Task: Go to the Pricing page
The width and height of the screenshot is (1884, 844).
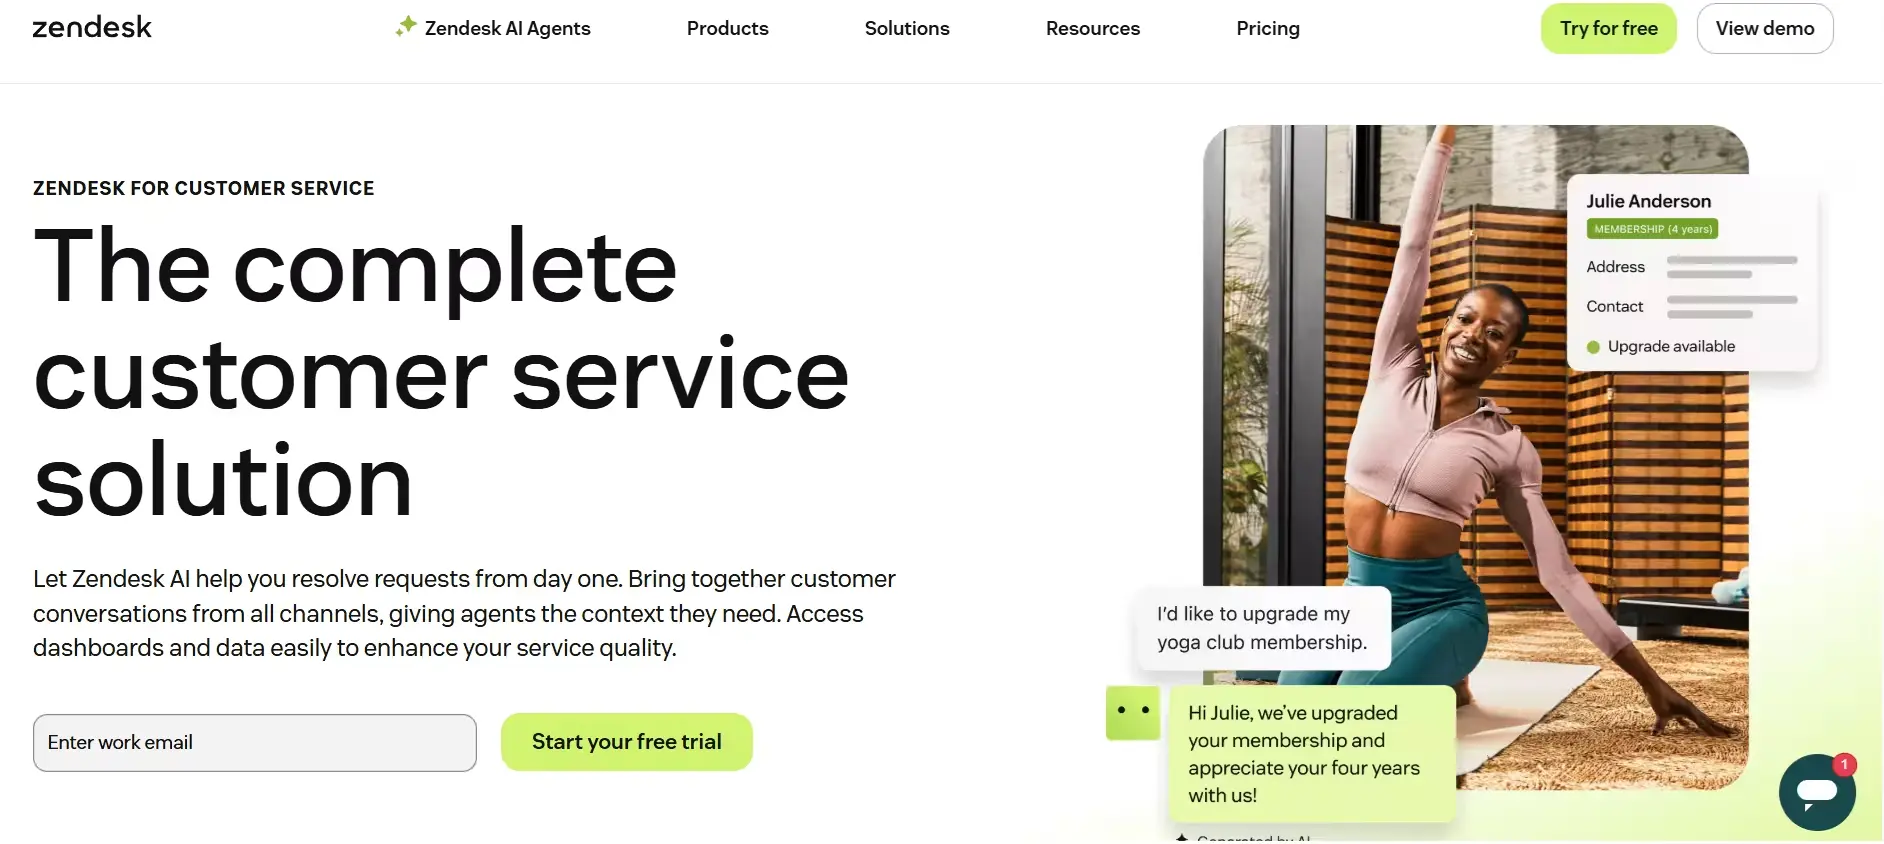Action: click(1267, 28)
